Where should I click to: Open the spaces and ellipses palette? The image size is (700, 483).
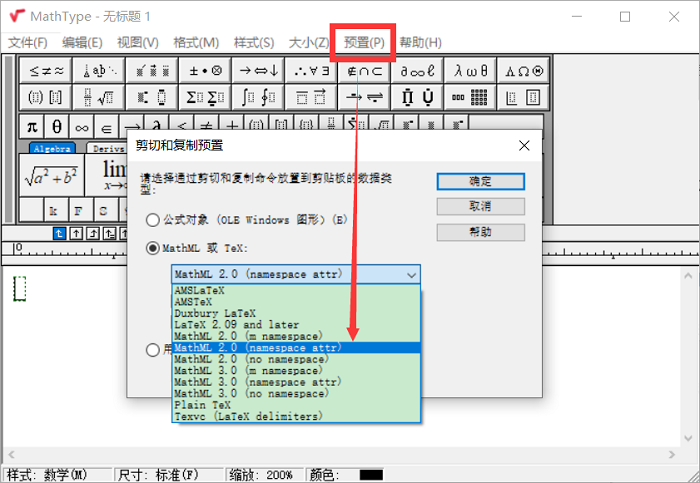point(99,71)
